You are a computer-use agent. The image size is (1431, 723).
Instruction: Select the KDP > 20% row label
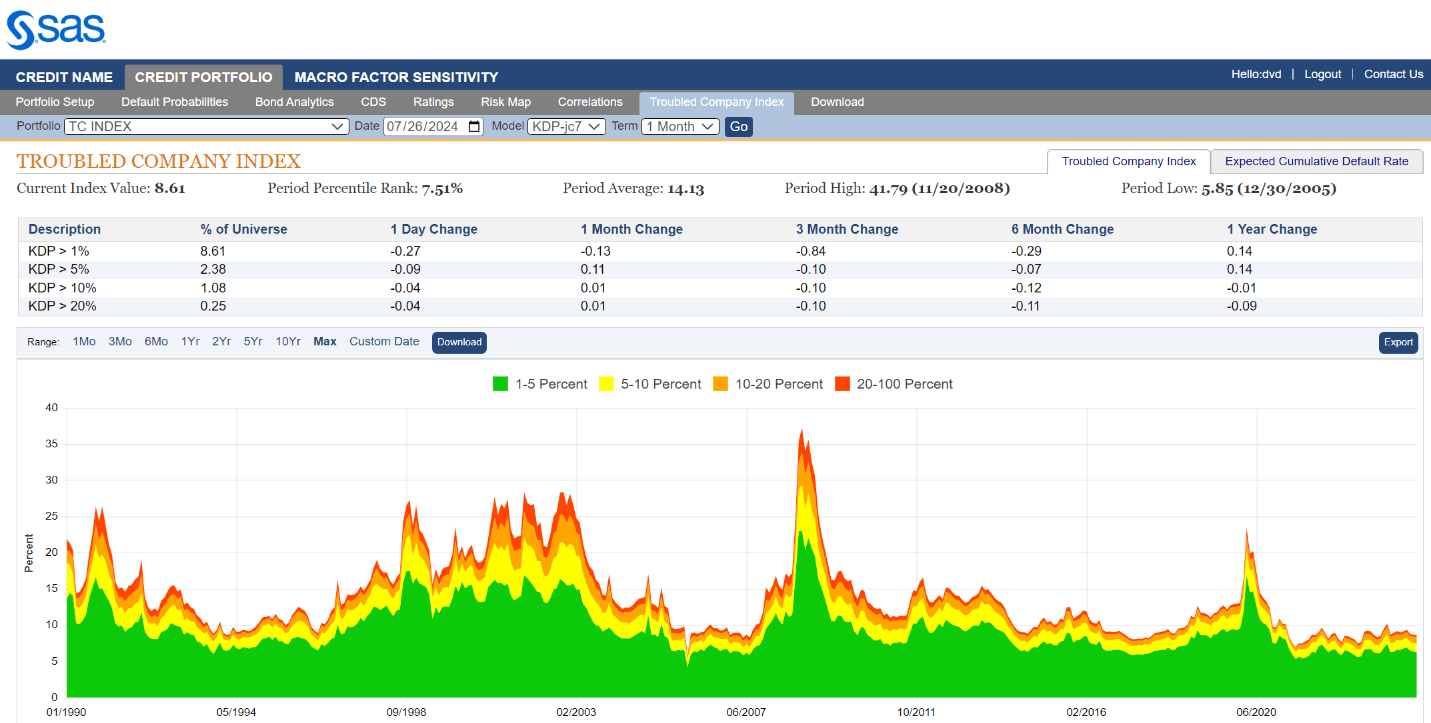click(63, 306)
